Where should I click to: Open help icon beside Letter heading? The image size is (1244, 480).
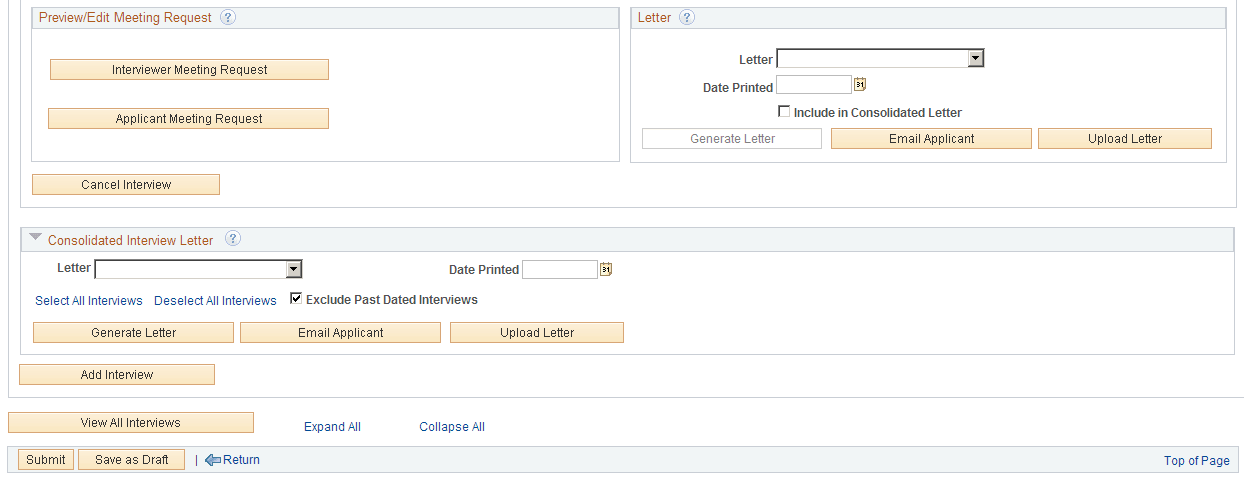pyautogui.click(x=687, y=18)
